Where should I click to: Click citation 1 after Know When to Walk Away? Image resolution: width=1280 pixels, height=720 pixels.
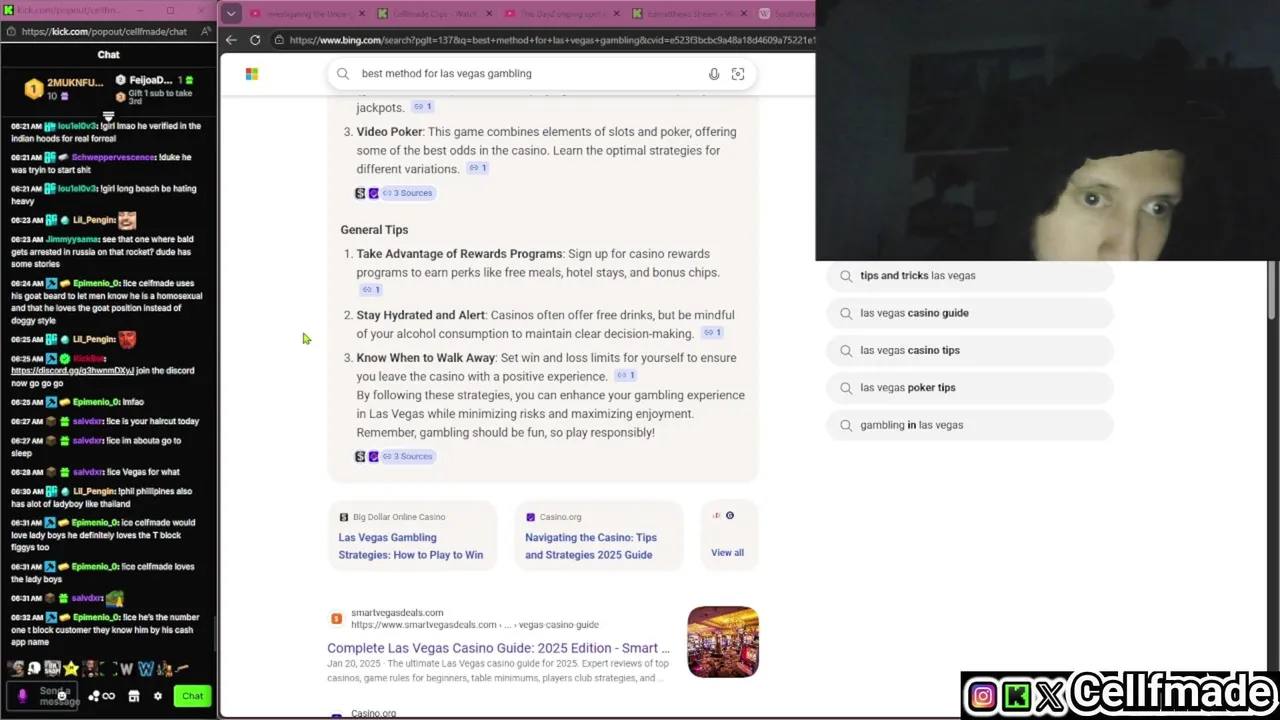[x=625, y=376]
